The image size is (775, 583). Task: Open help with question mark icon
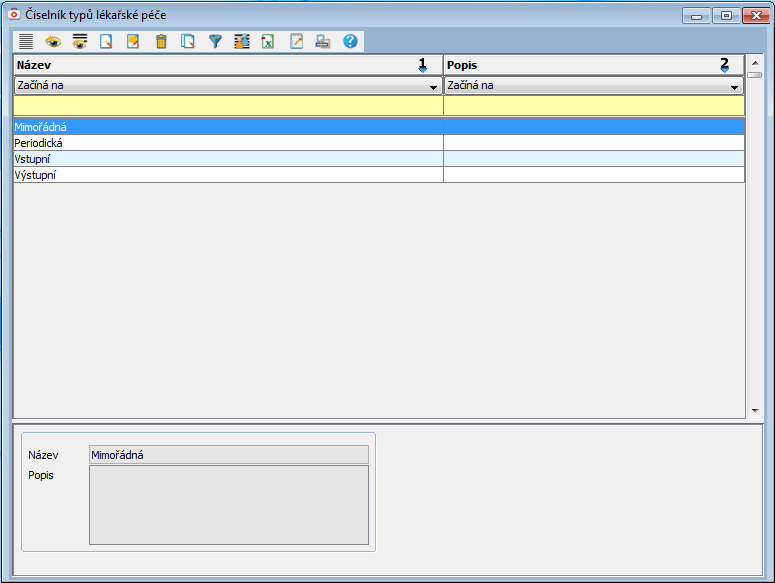[x=350, y=42]
